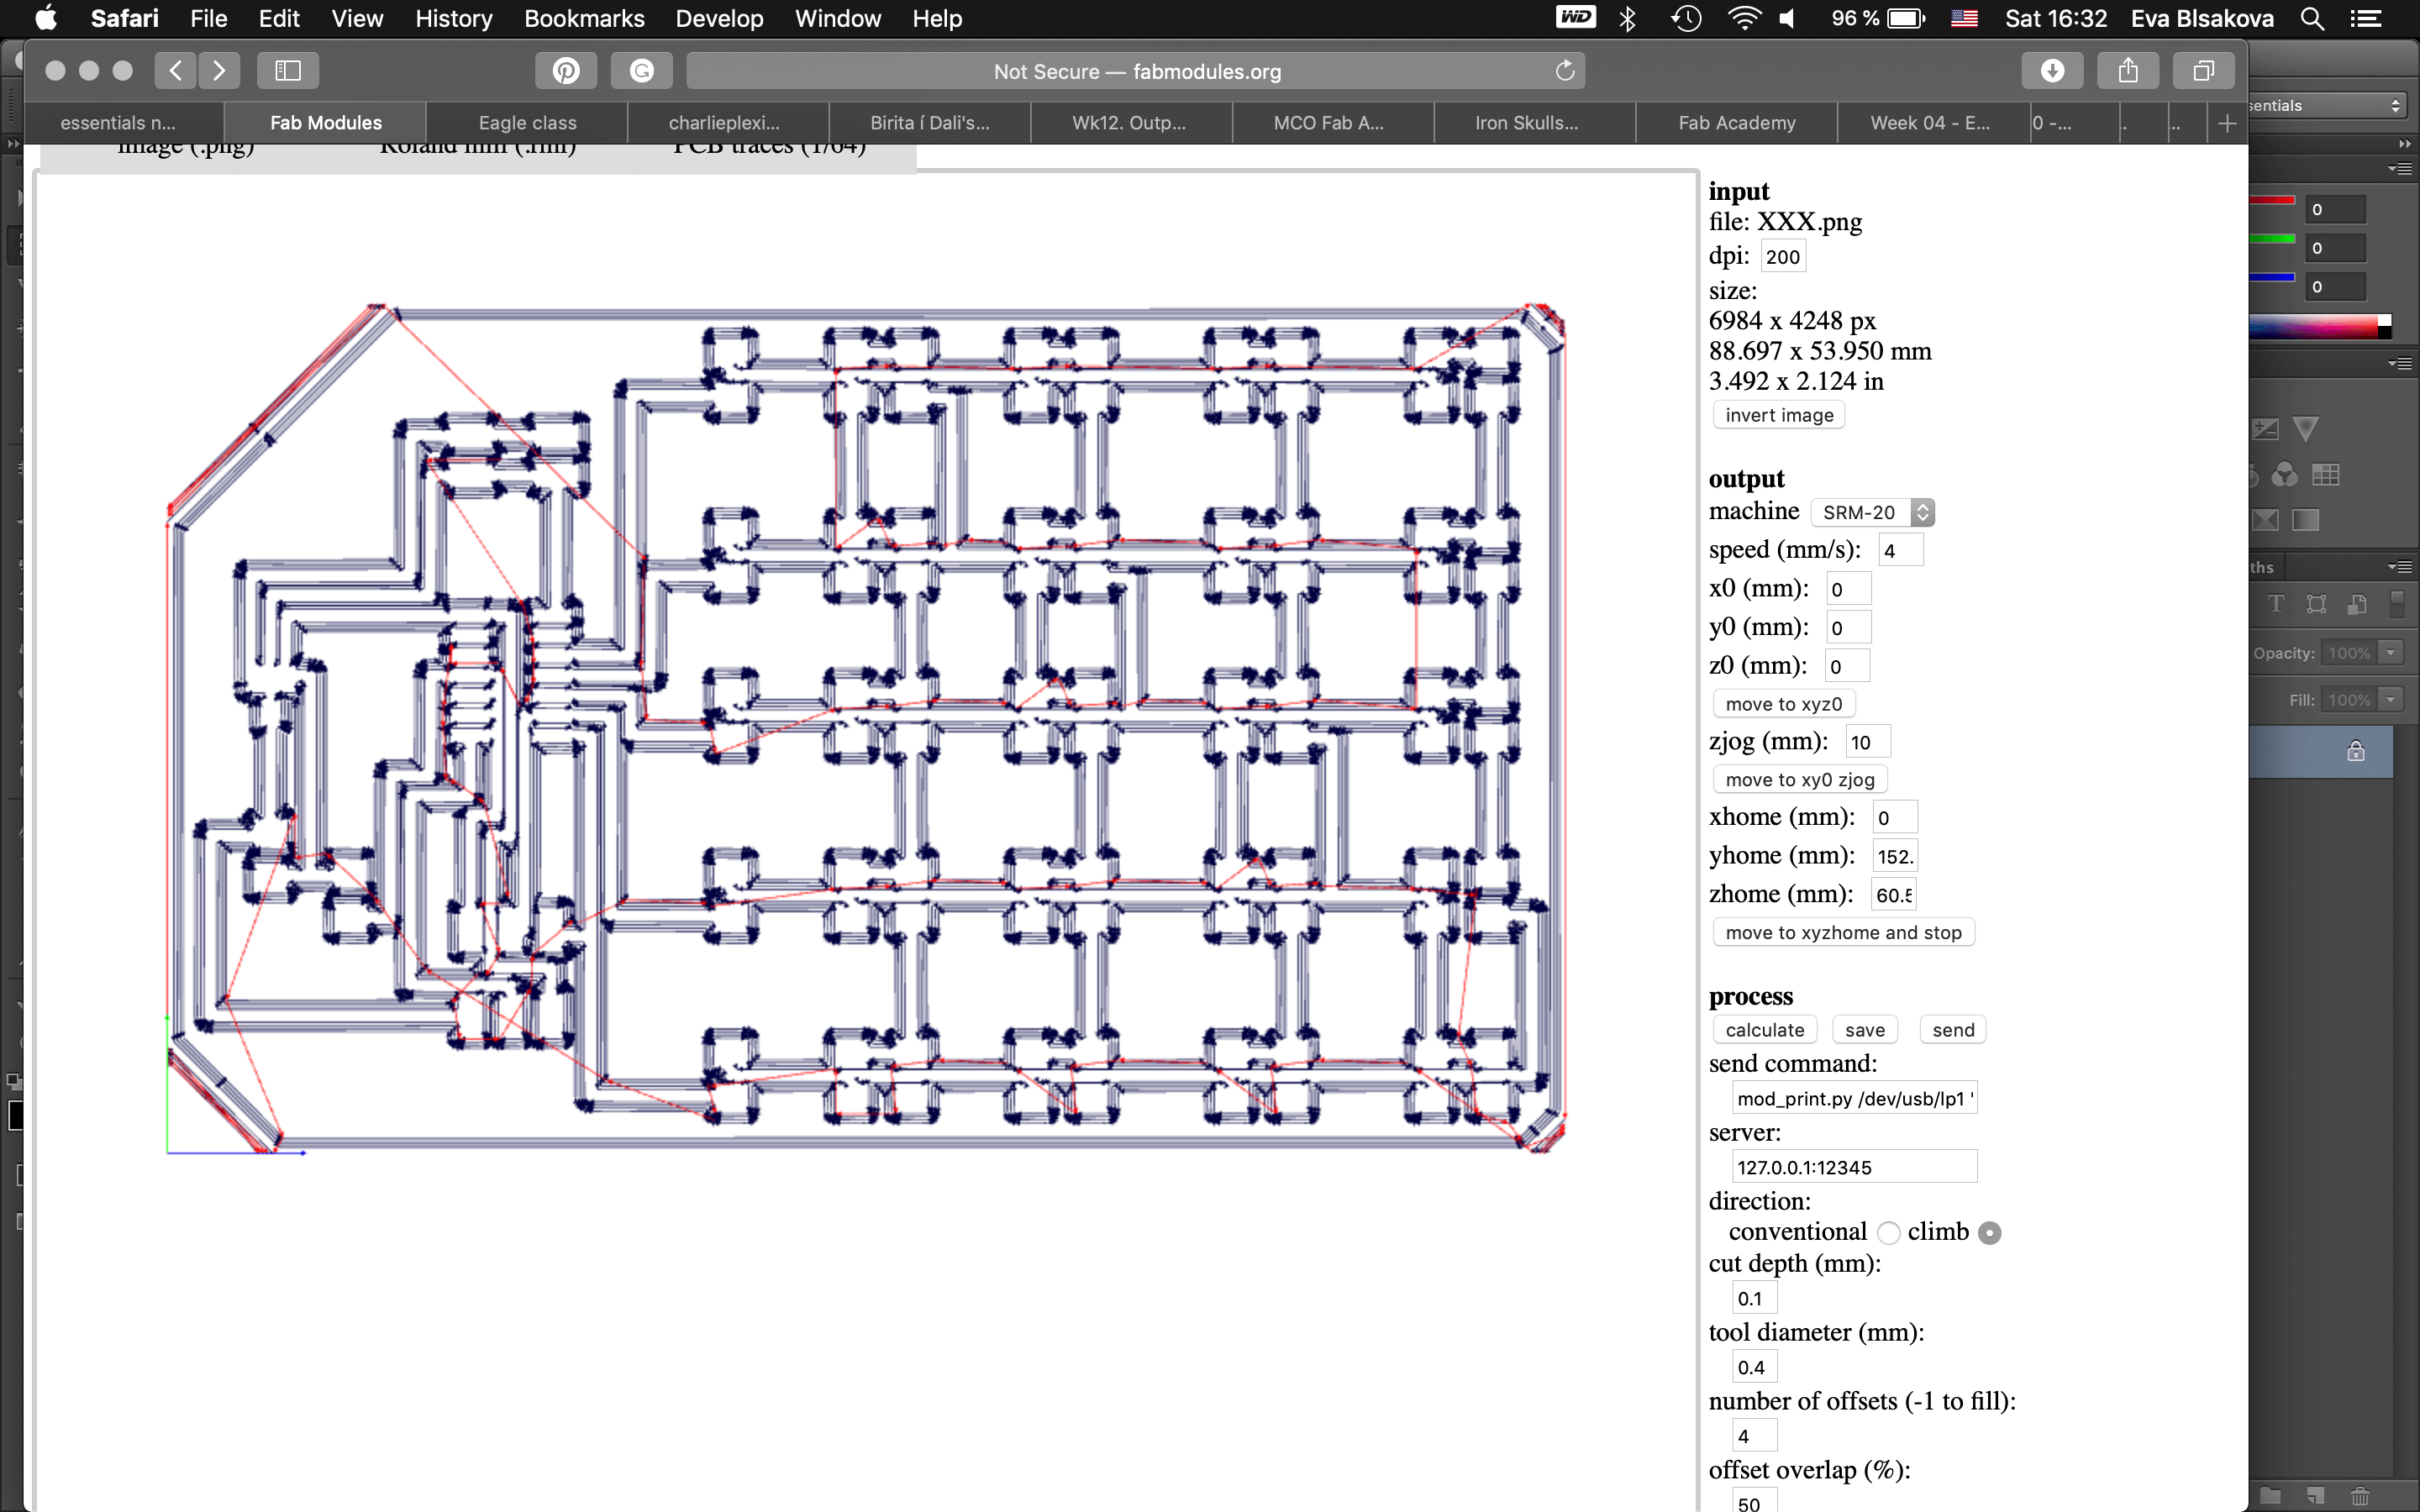Reload the fabmodules.org page

[1565, 71]
